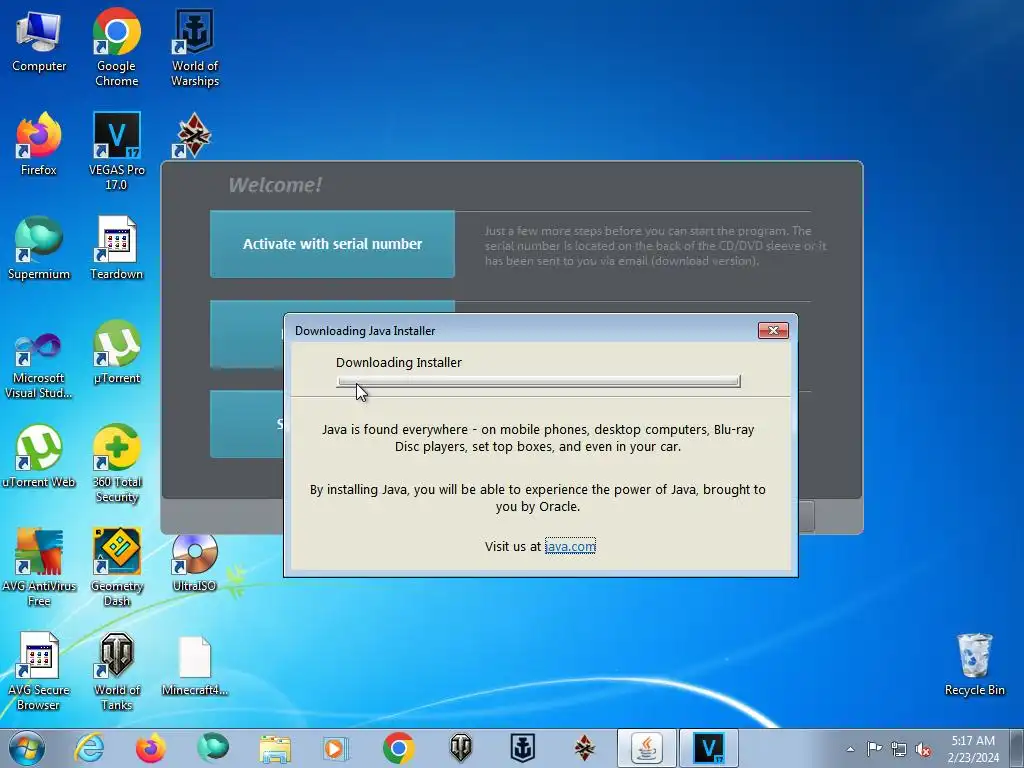The height and width of the screenshot is (768, 1024).
Task: Click the Welcome! heading in VEGAS window
Action: pos(275,185)
